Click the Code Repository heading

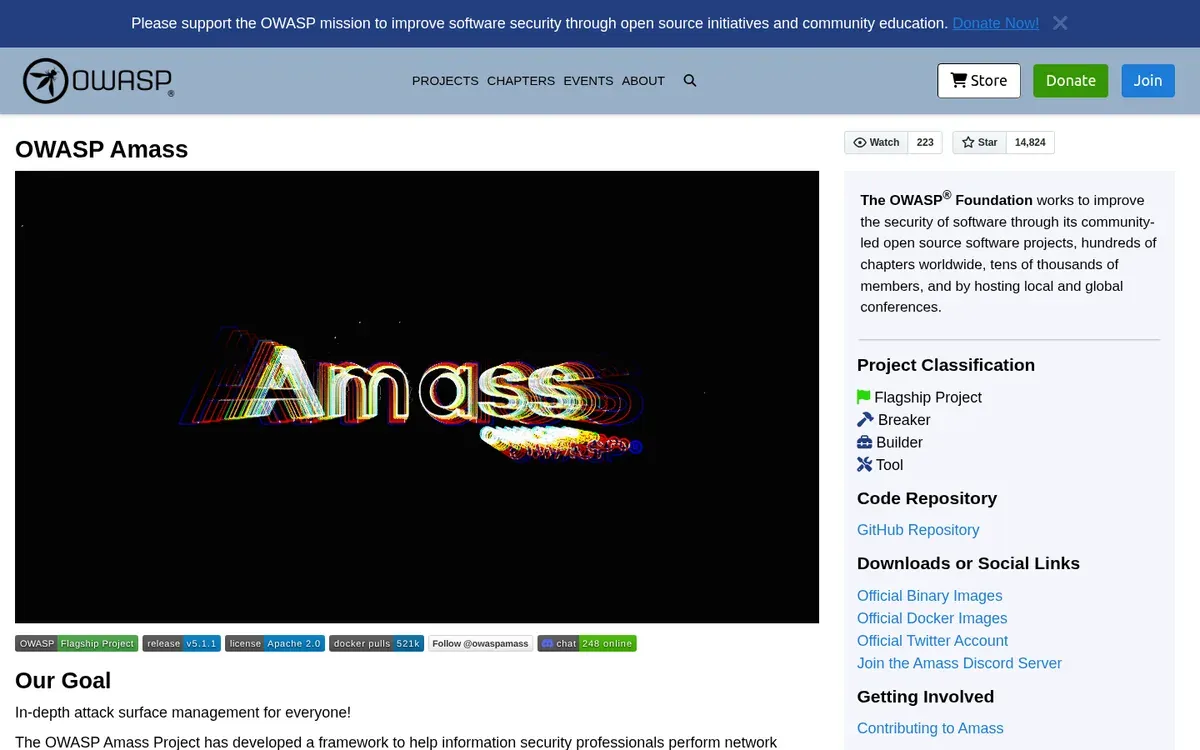point(927,498)
